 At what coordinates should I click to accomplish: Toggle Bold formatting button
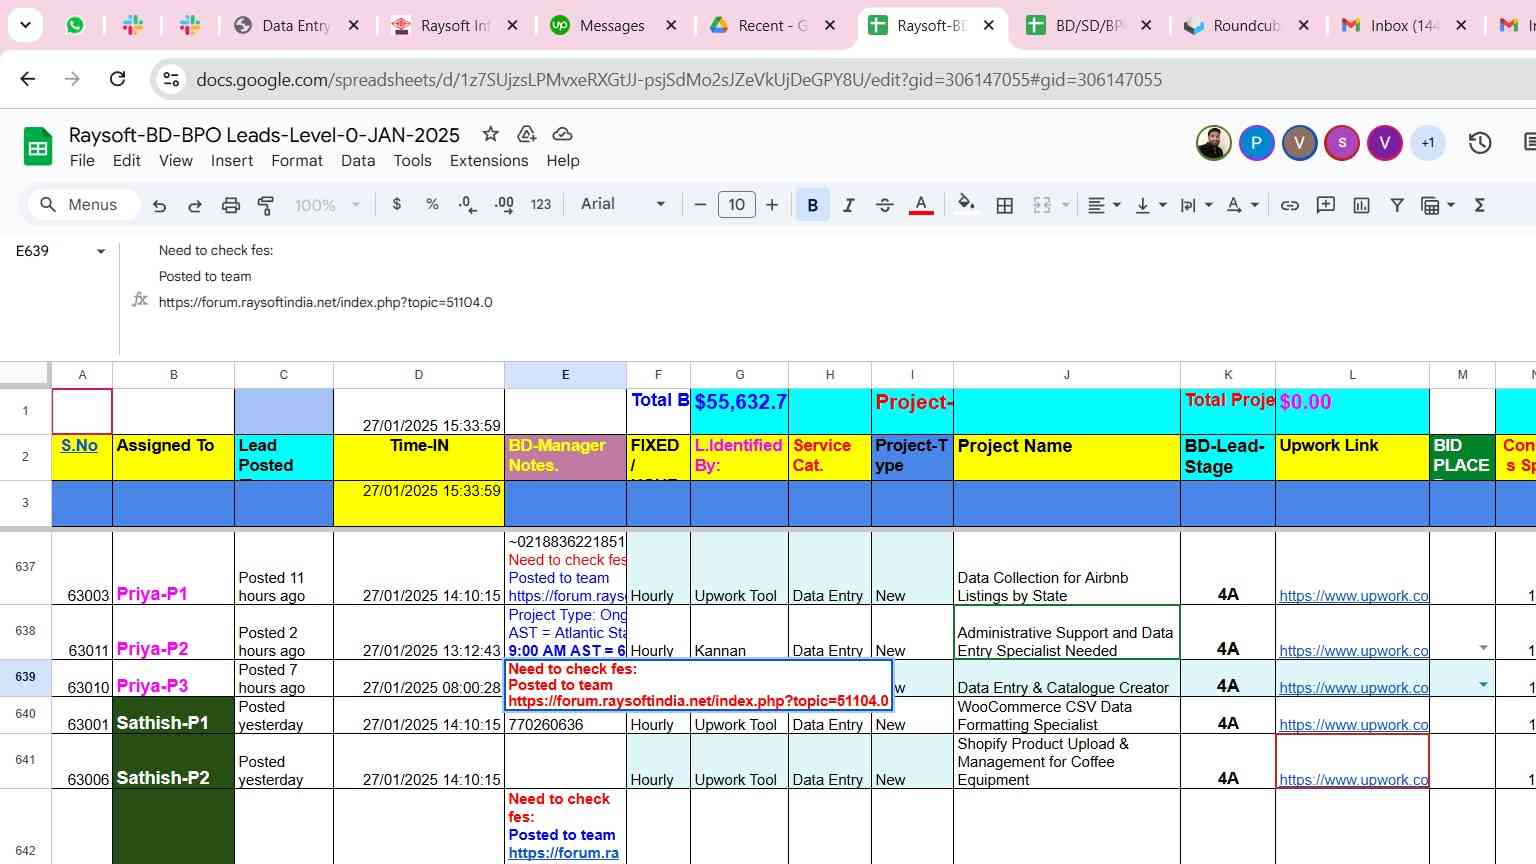pos(813,205)
